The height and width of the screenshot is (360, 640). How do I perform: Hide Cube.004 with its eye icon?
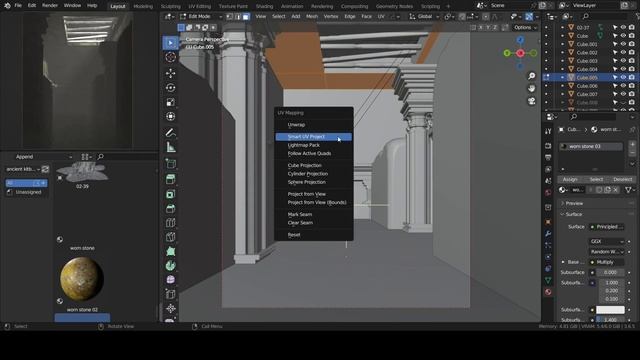coord(623,69)
